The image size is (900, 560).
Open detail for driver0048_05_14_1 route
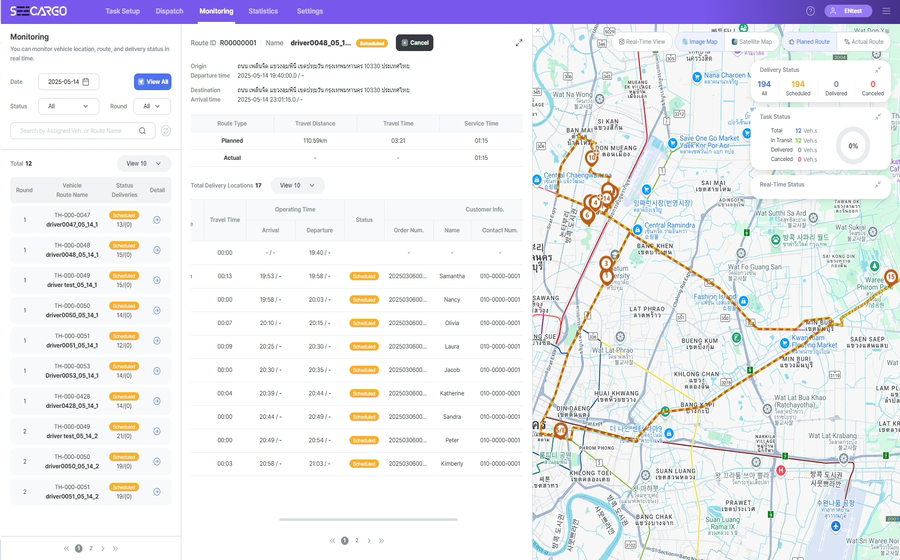[x=157, y=250]
